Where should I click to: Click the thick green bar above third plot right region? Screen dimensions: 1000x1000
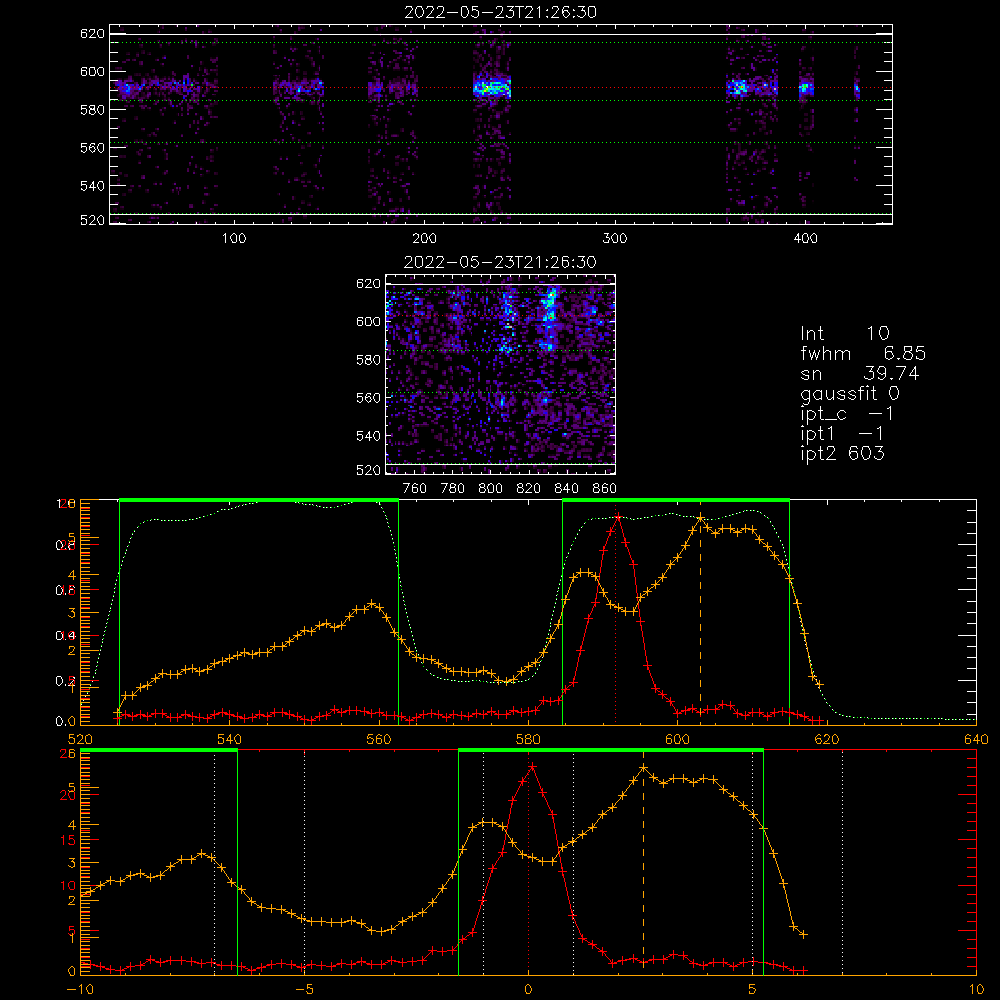coord(676,500)
